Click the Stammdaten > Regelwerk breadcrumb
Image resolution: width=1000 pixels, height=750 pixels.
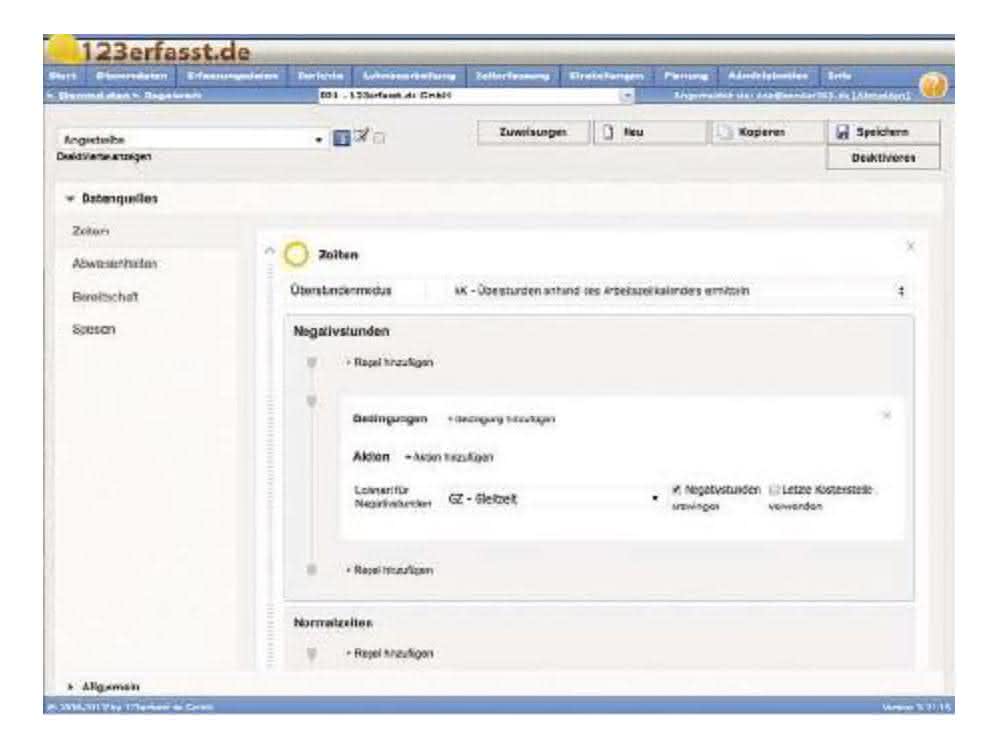point(125,96)
